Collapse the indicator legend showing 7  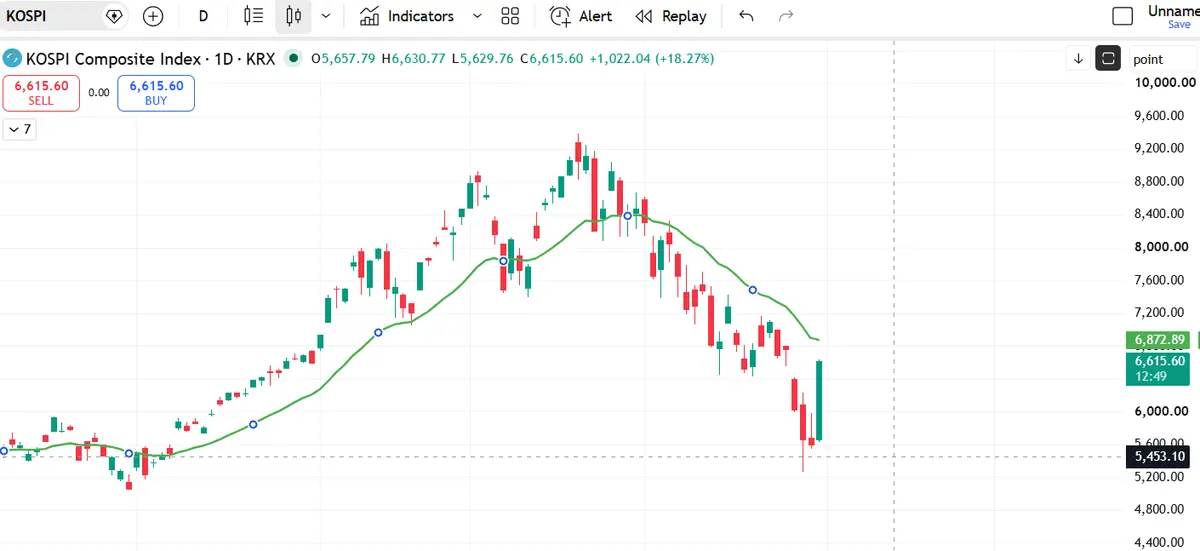(x=20, y=129)
